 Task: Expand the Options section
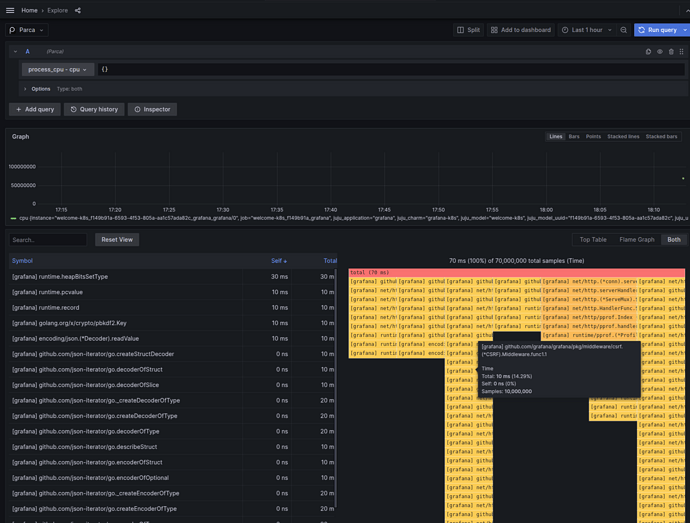[x=25, y=89]
